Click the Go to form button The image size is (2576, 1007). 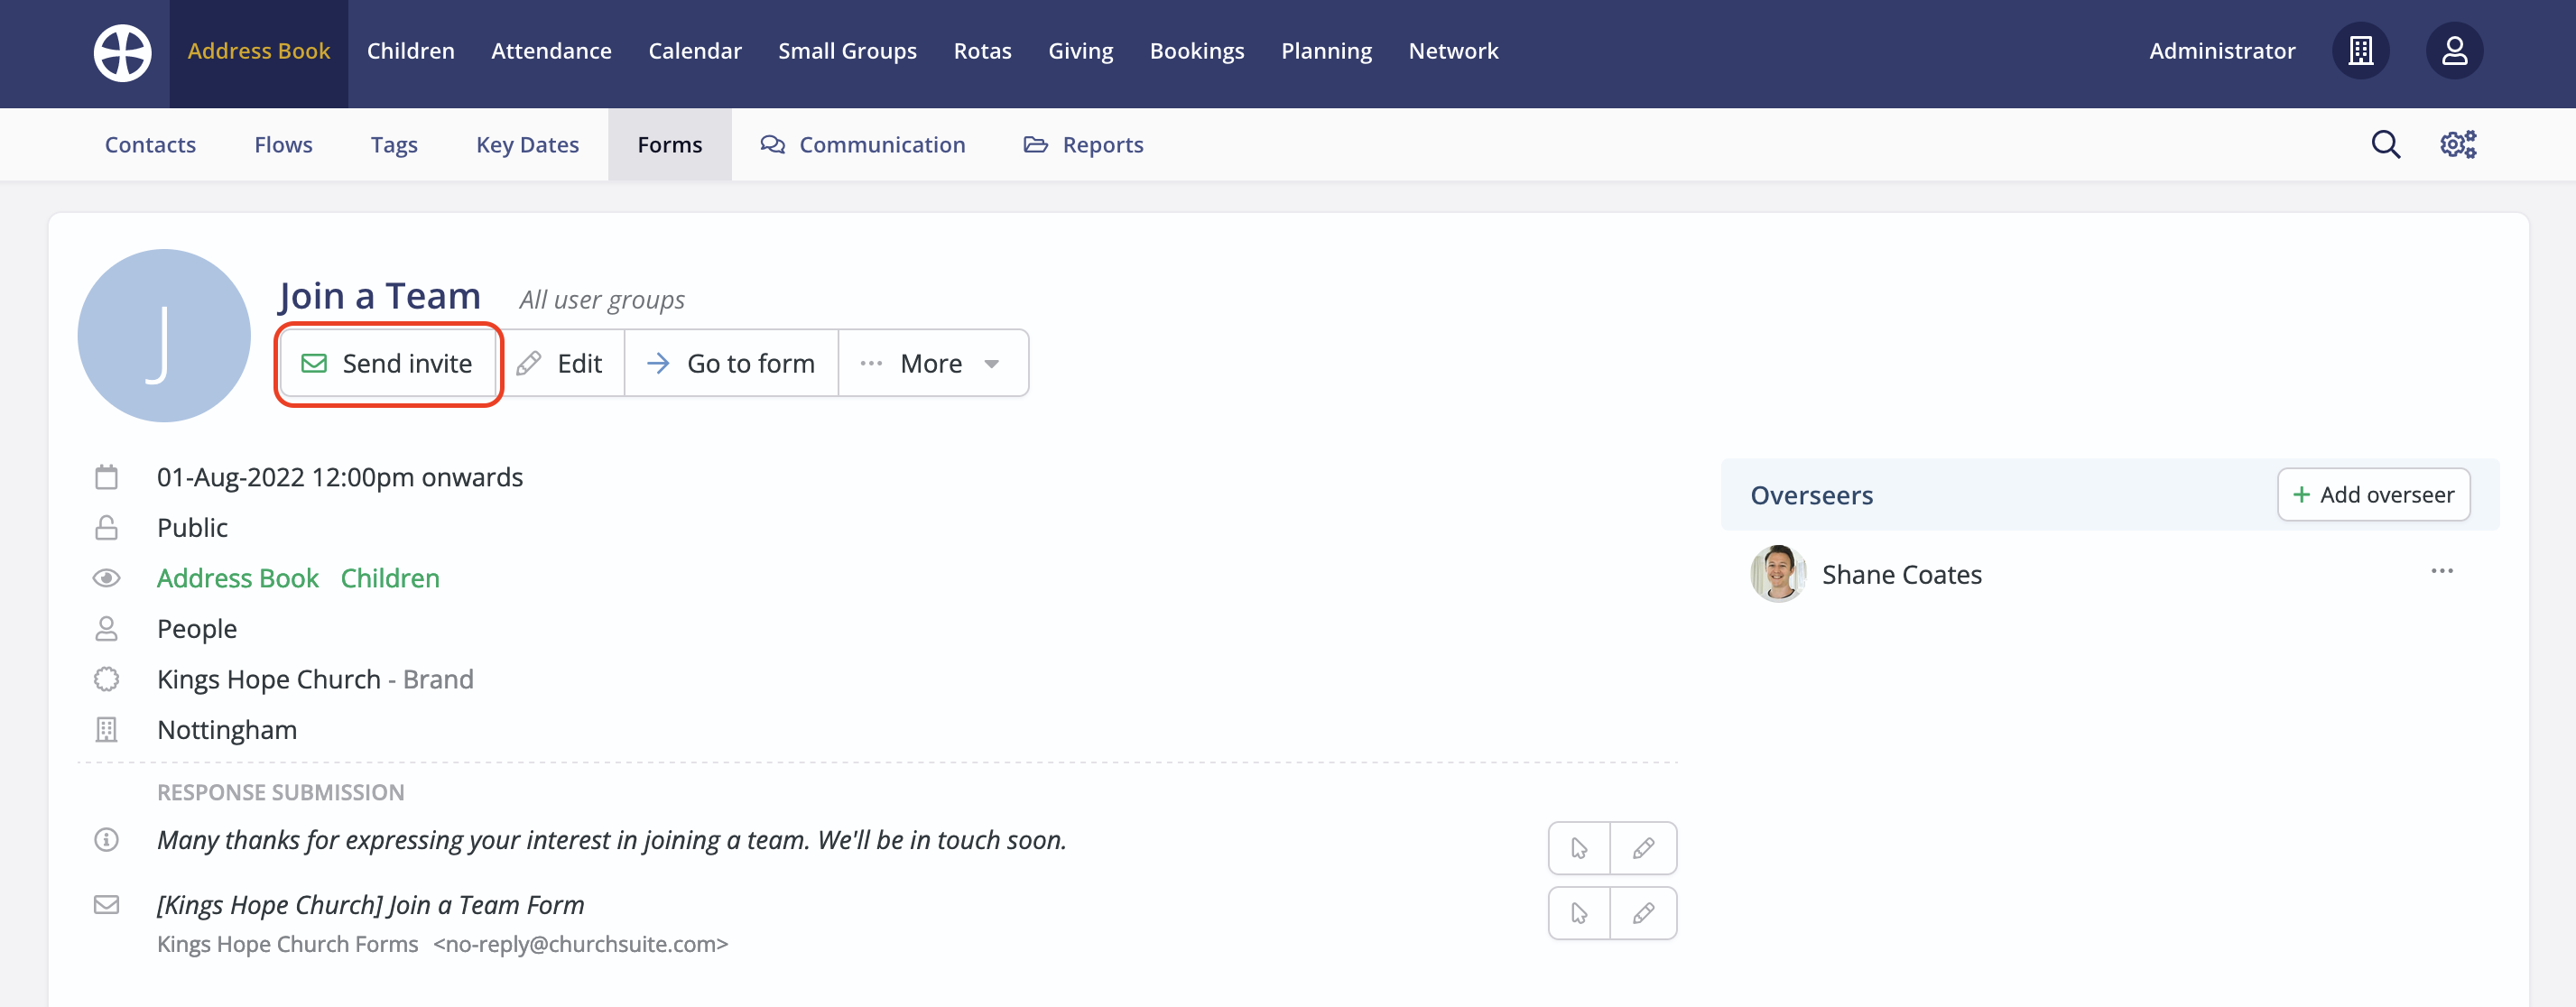(x=731, y=364)
